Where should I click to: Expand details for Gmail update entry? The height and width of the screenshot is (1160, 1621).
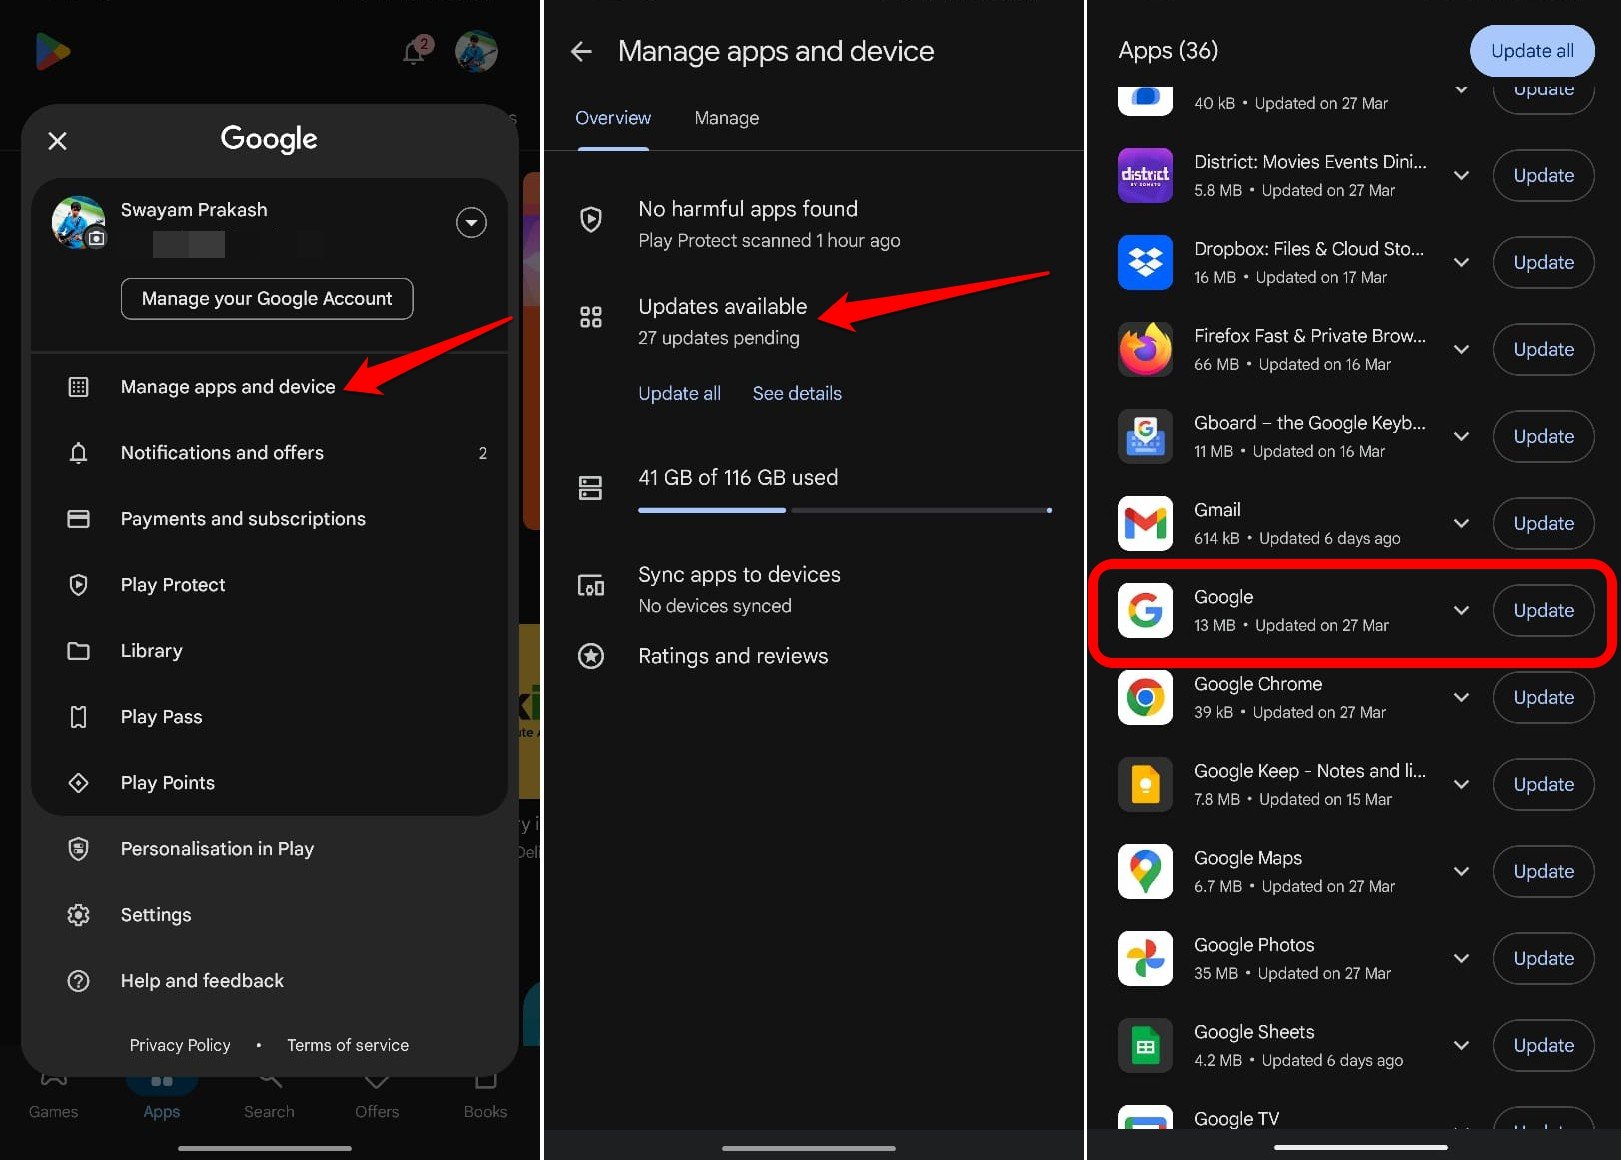coord(1460,523)
